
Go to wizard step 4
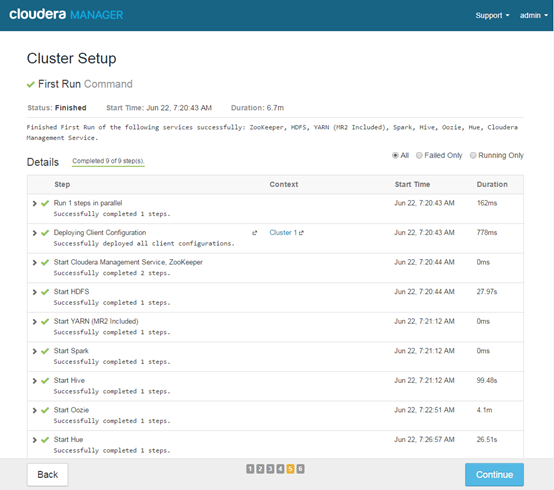[x=280, y=469]
